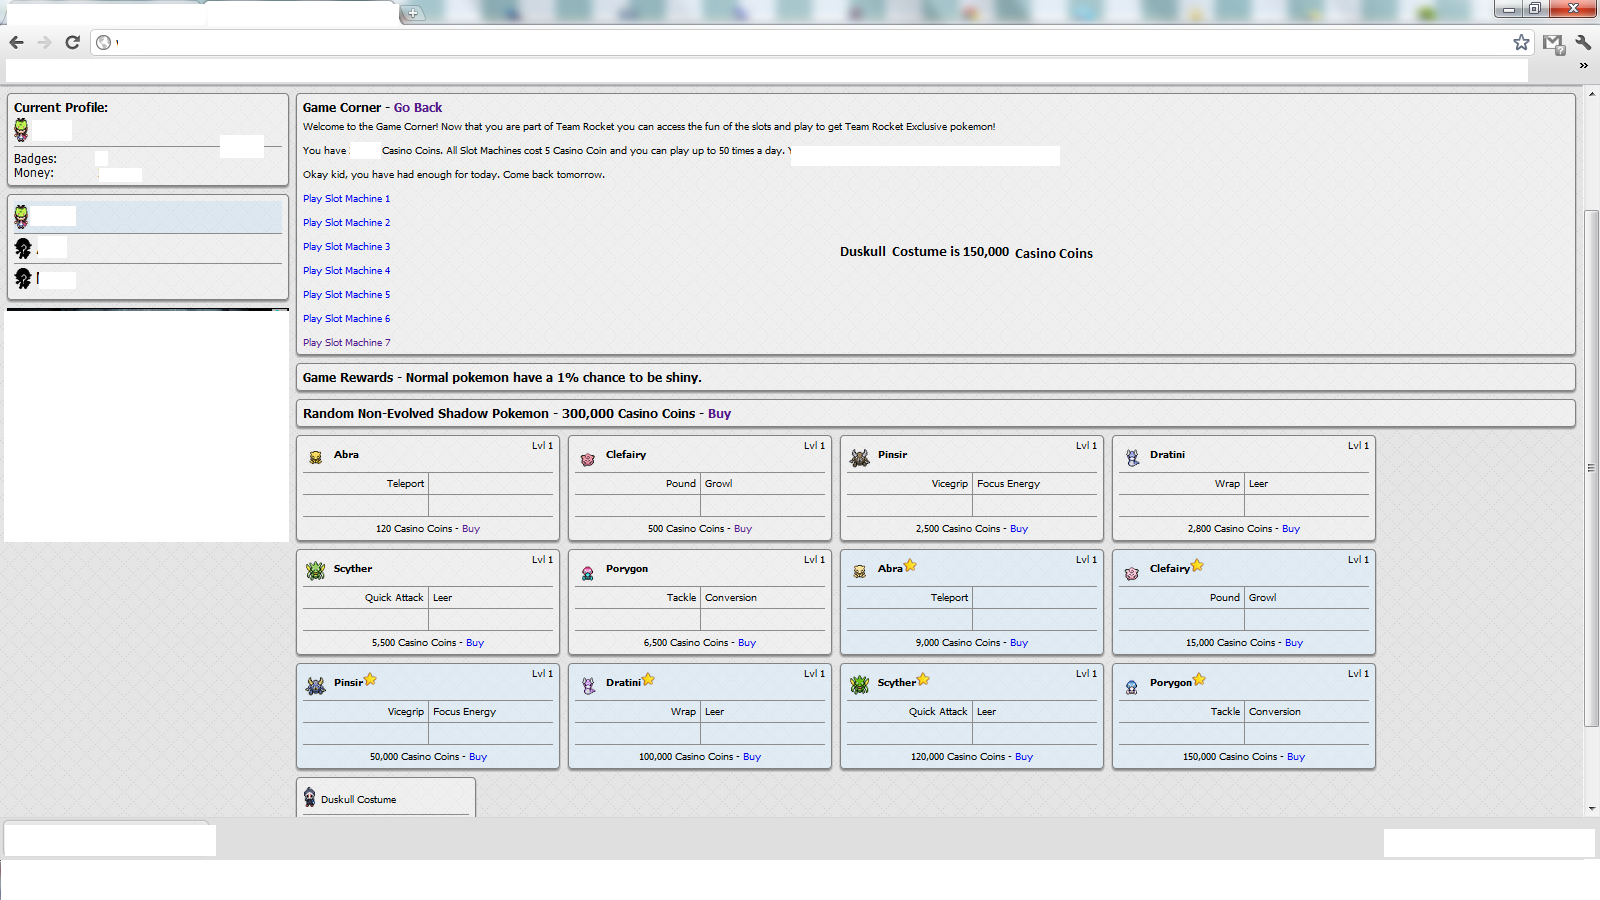
Task: Buy shiny Dratini for 100,000 Casino Coins
Action: [x=752, y=757]
